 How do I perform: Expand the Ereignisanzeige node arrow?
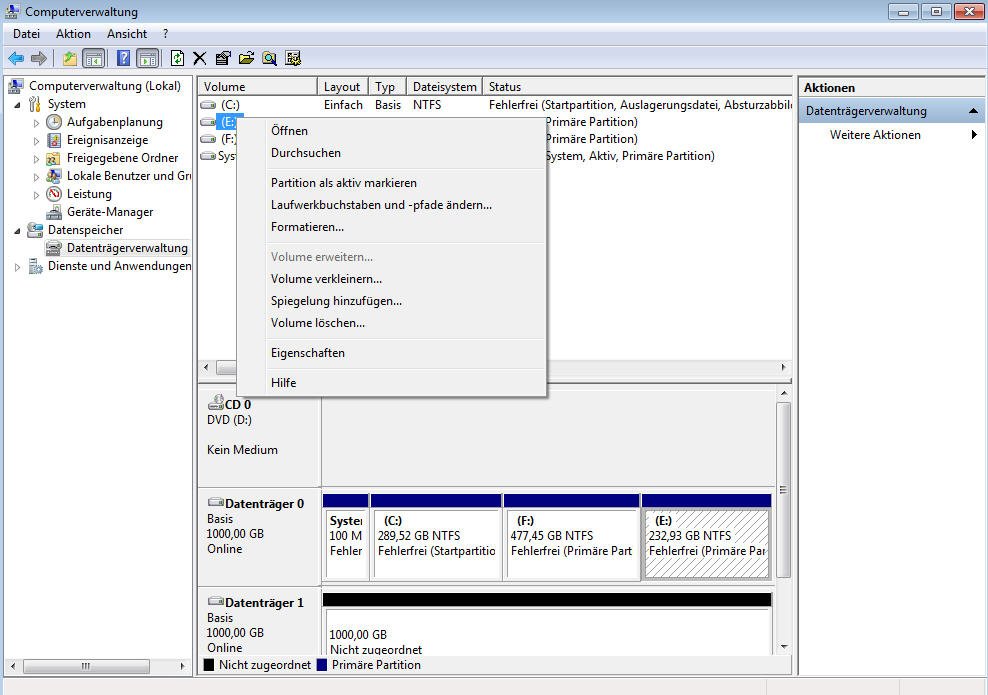point(36,141)
